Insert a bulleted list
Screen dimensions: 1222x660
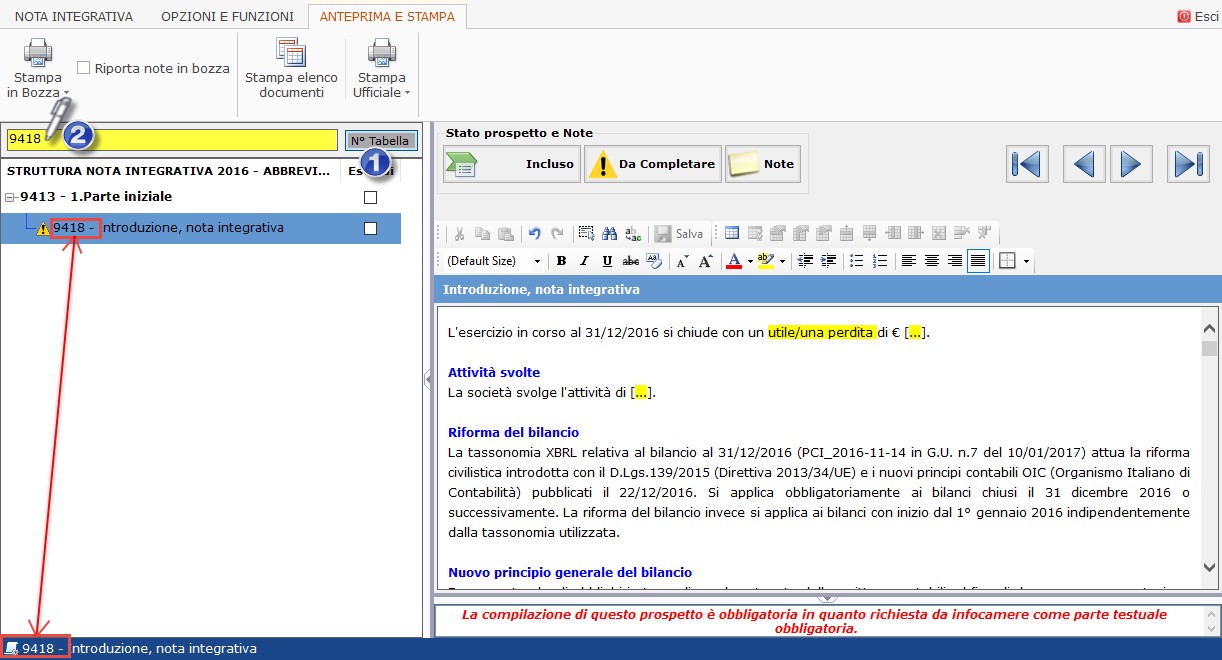coord(857,261)
